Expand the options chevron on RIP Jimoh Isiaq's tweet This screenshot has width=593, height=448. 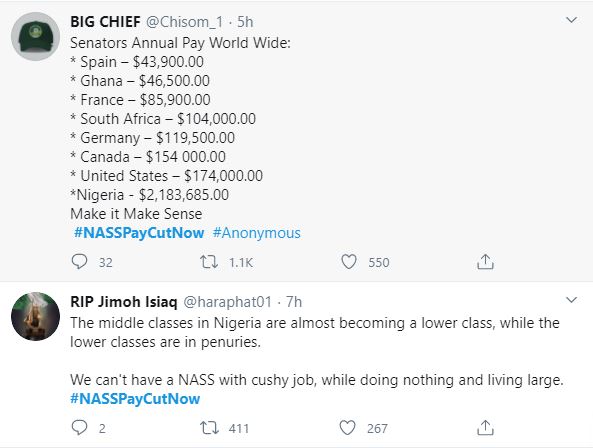point(571,300)
